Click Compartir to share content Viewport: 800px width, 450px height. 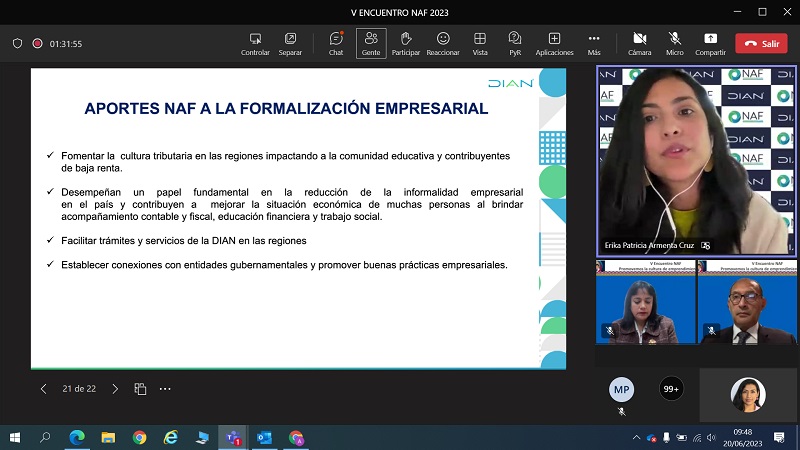click(710, 44)
